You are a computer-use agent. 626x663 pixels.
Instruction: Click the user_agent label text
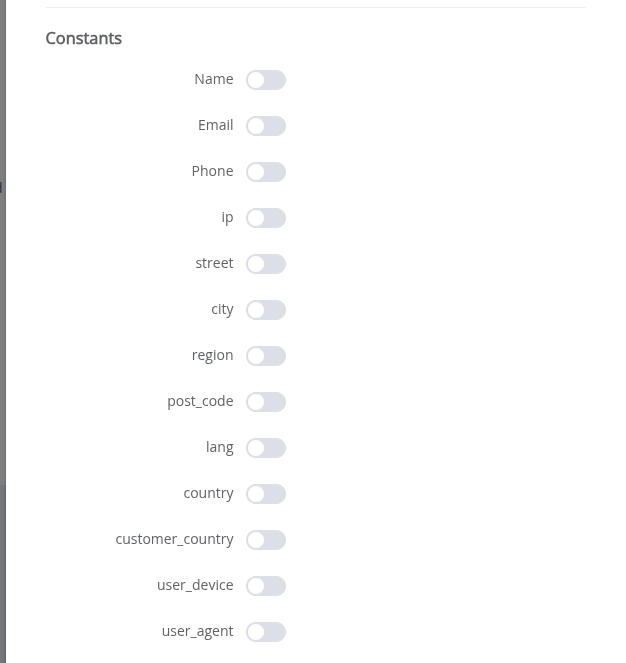[197, 631]
